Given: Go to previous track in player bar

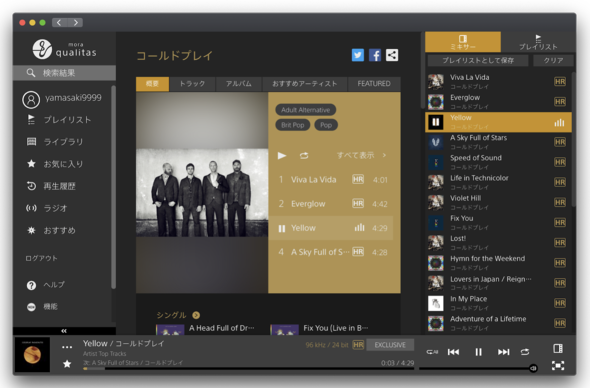Looking at the screenshot, I should coord(453,352).
